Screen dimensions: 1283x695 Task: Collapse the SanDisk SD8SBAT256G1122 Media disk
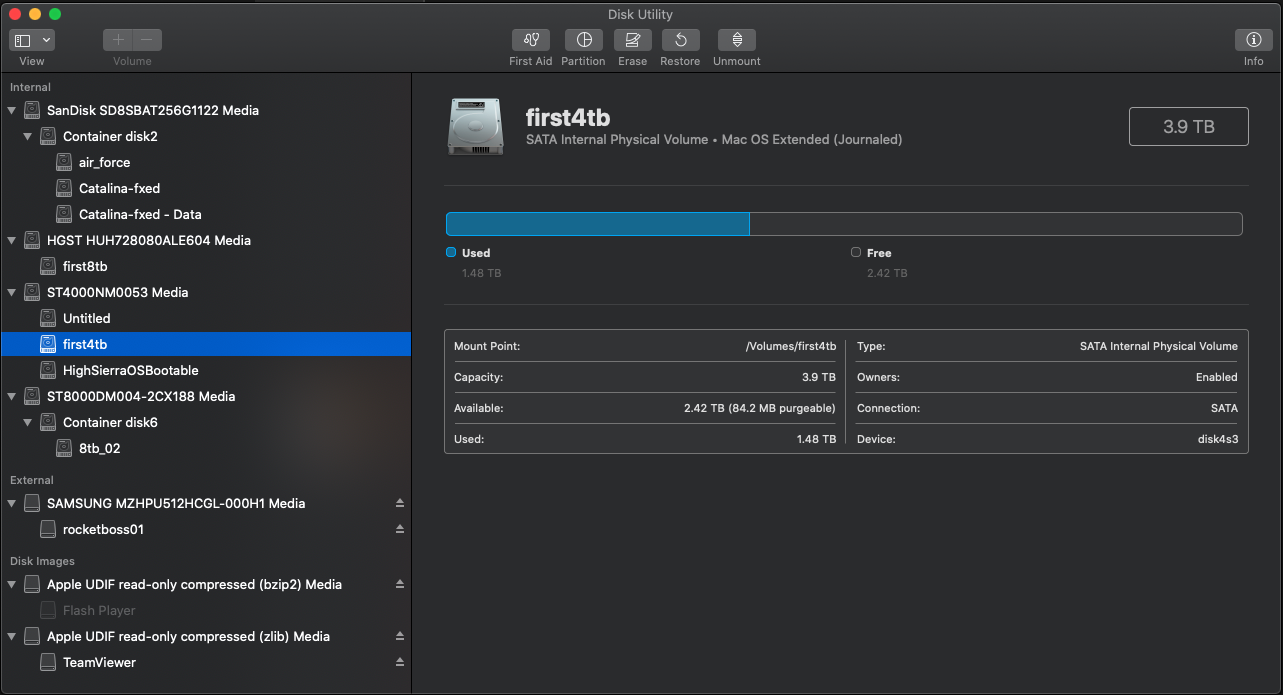[x=12, y=111]
